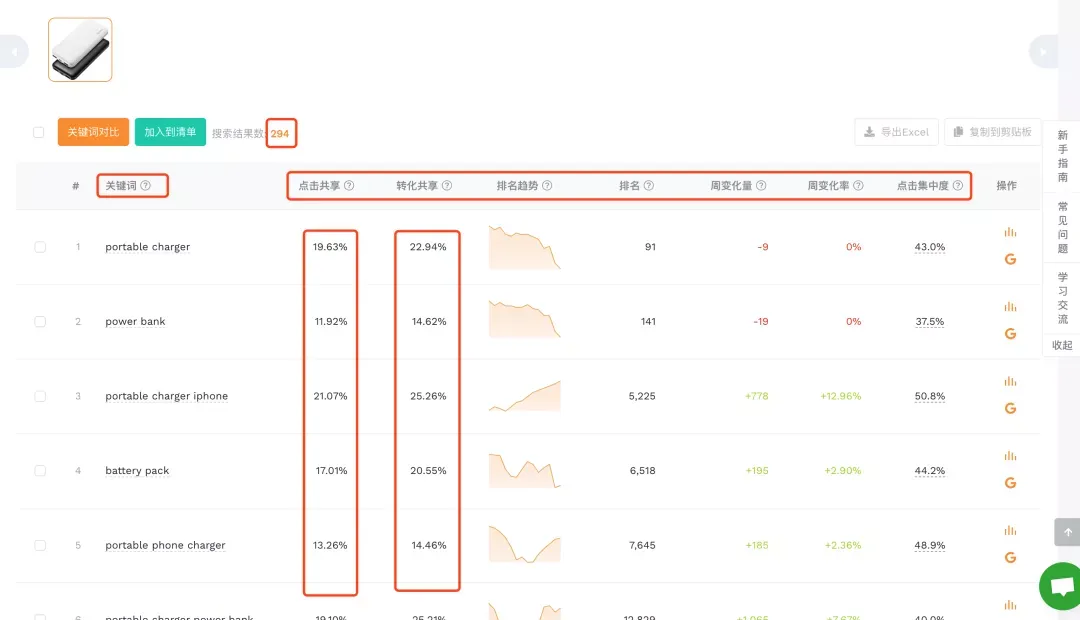
Task: Click help icon next to 排名趋势 header
Action: pyautogui.click(x=547, y=185)
